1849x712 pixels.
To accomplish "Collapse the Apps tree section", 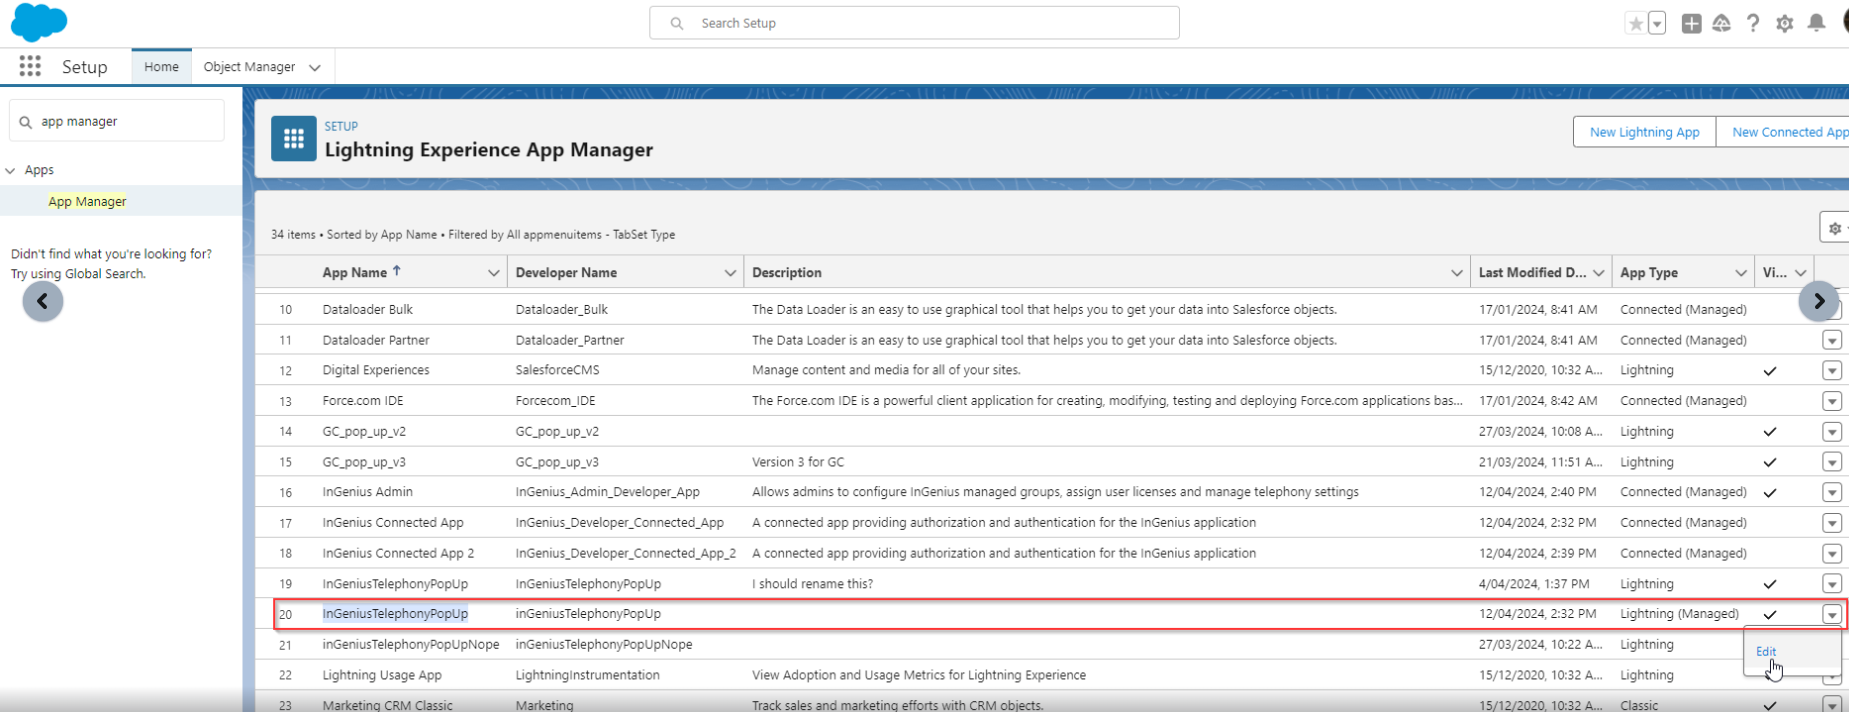I will 11,171.
